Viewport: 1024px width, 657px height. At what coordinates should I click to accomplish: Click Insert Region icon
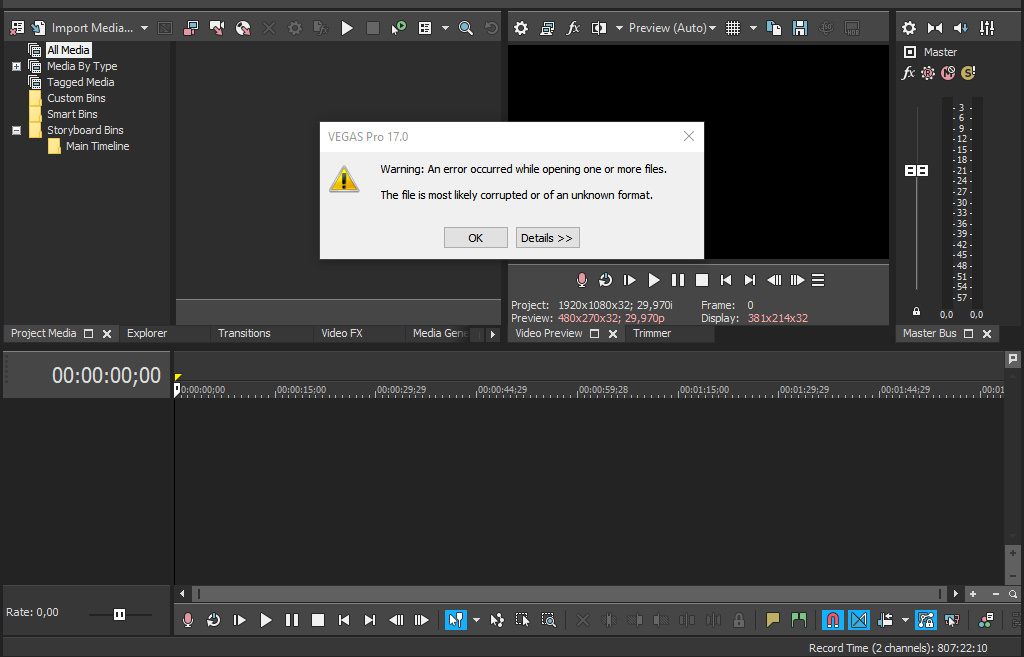pyautogui.click(x=798, y=620)
